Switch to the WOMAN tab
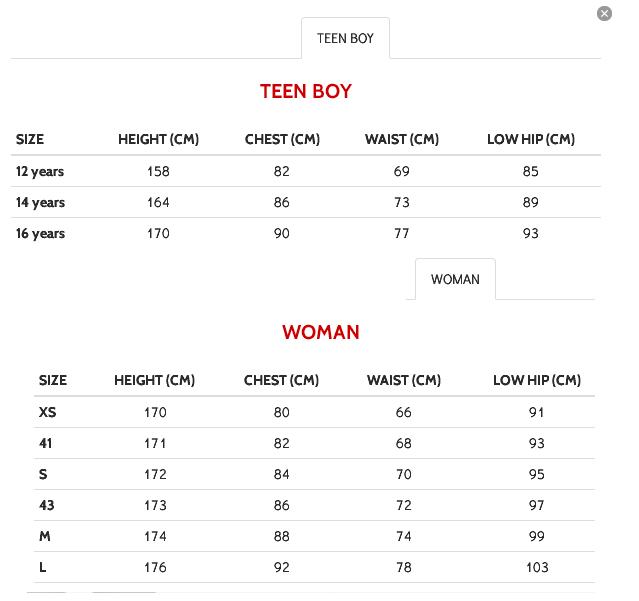Screen dimensions: 639x601 click(455, 280)
